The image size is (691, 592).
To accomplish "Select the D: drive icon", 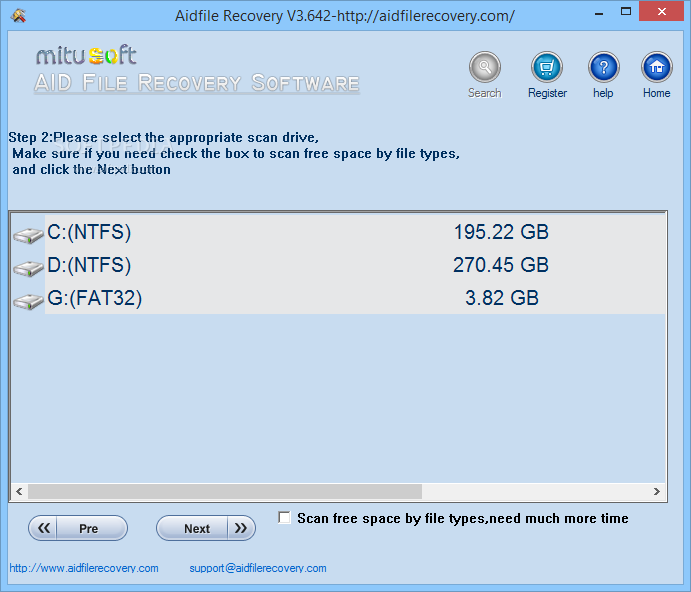I will point(28,268).
